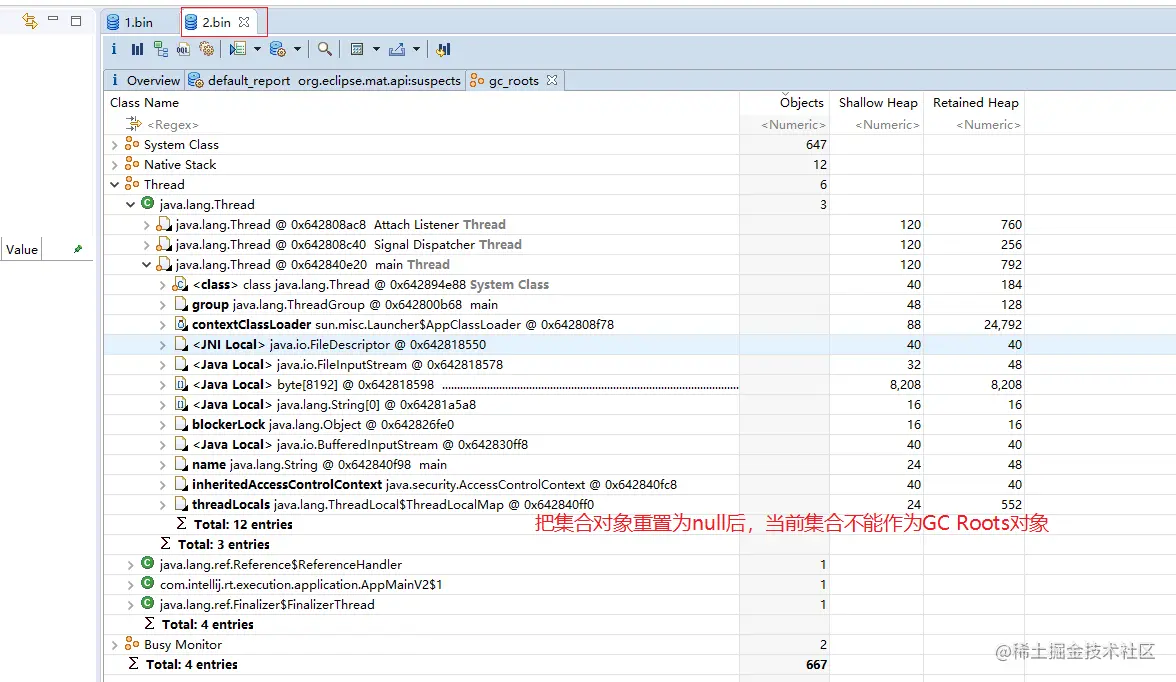Open Calculate Retained Size dropdown arrow
Viewport: 1176px width, 682px height.
pos(376,49)
